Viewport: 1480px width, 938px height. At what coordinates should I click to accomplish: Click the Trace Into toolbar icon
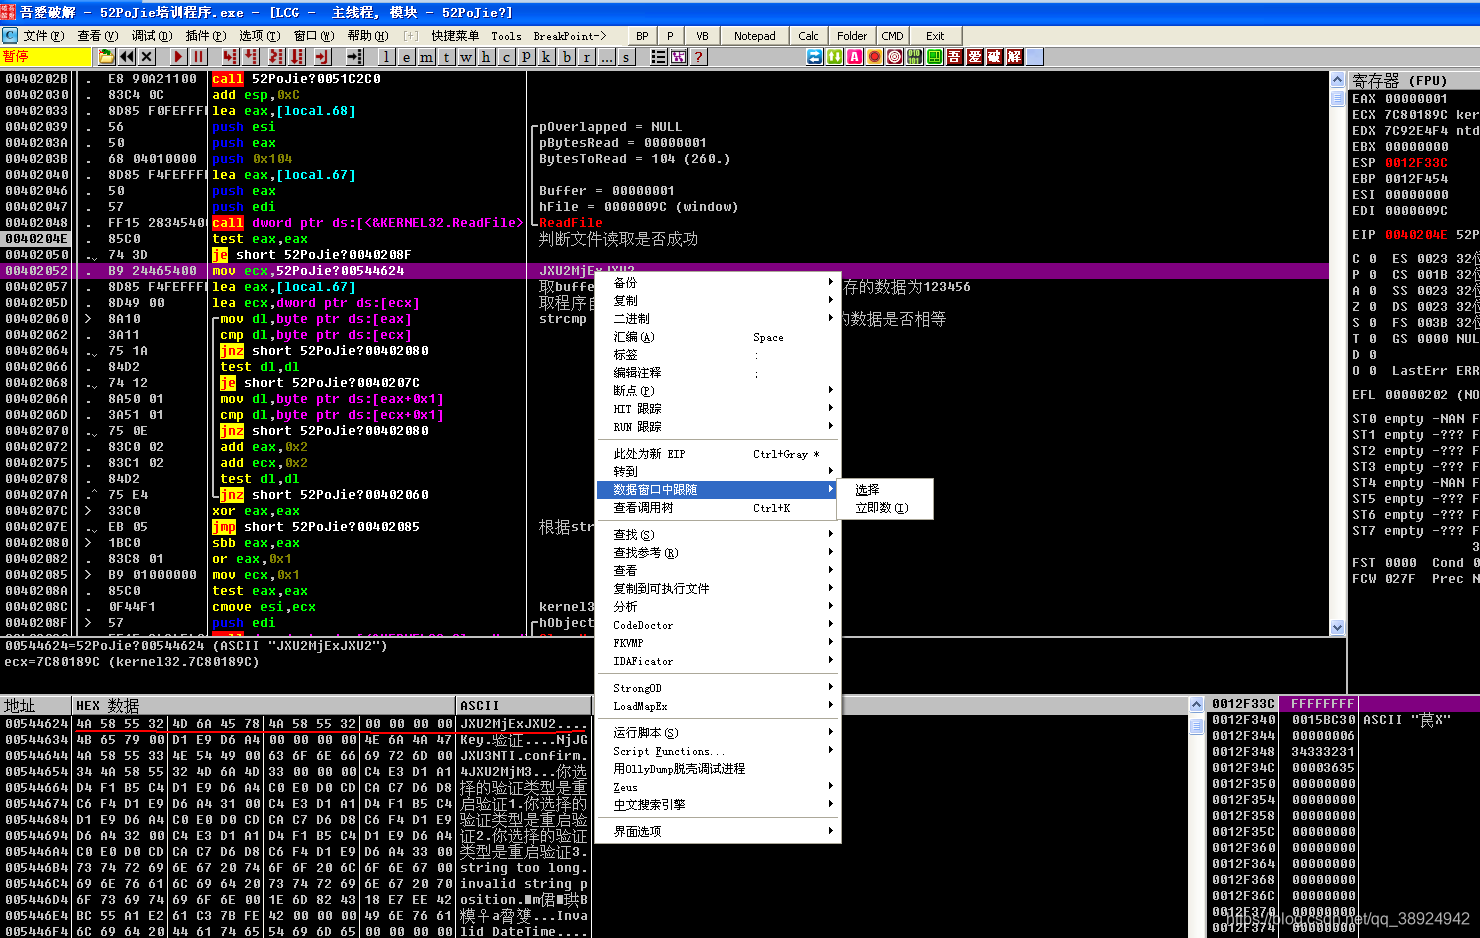276,57
